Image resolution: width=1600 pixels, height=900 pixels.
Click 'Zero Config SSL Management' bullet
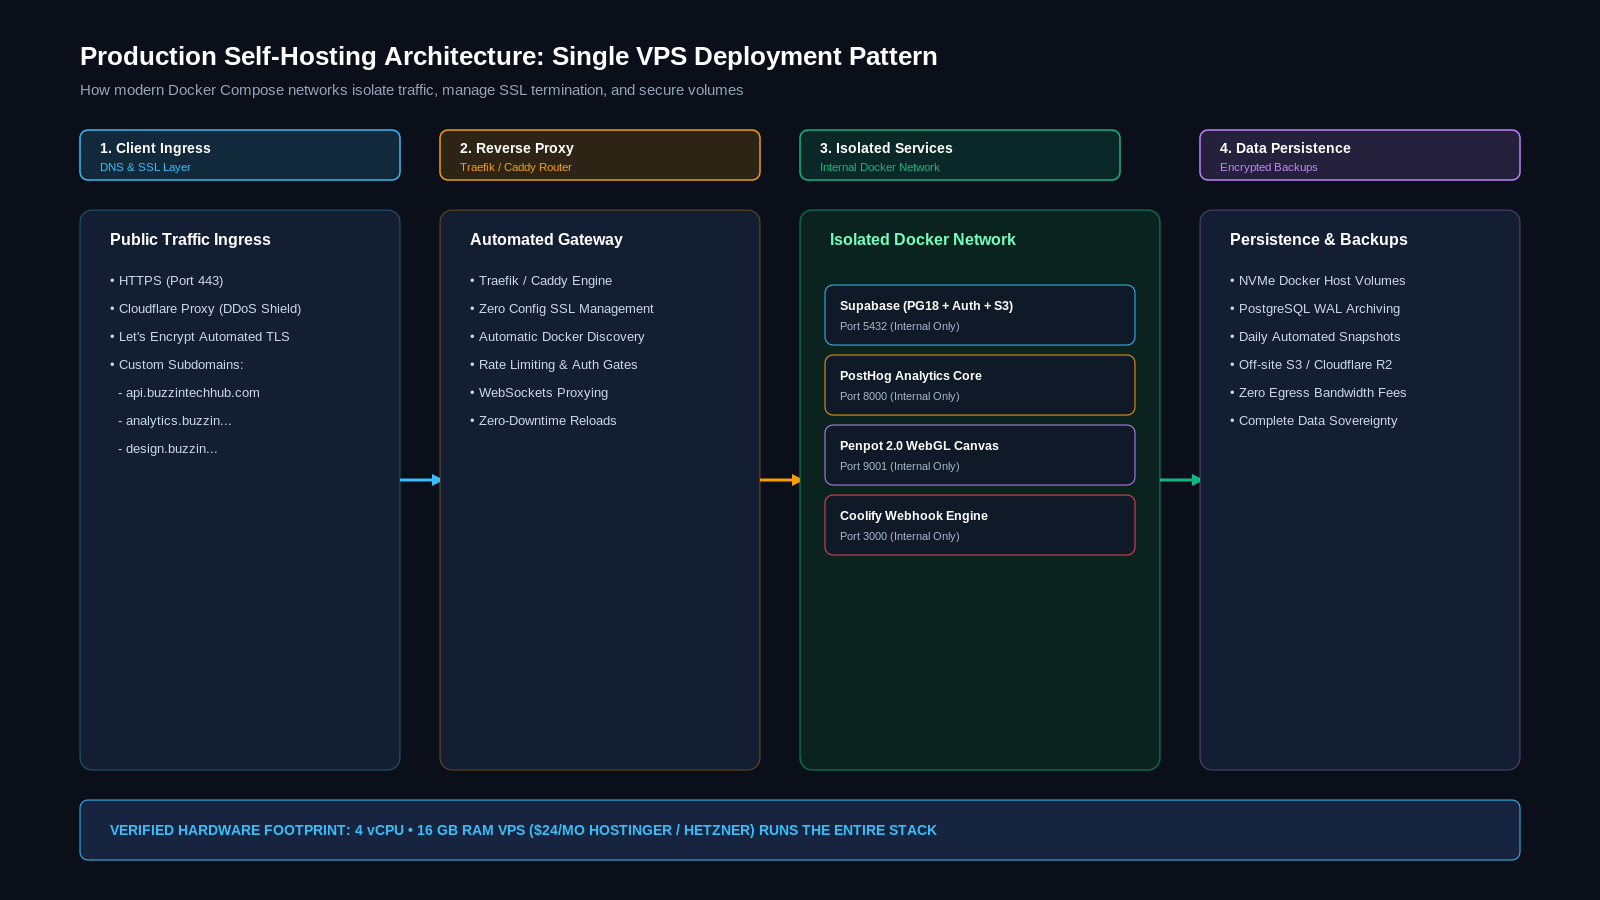pyautogui.click(x=562, y=309)
